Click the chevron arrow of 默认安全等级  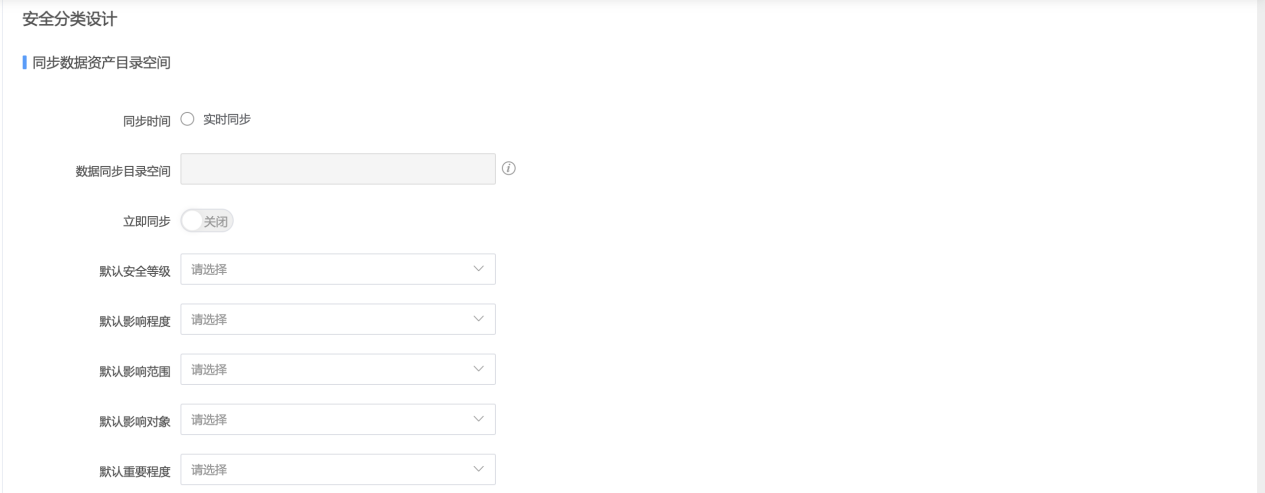point(478,269)
